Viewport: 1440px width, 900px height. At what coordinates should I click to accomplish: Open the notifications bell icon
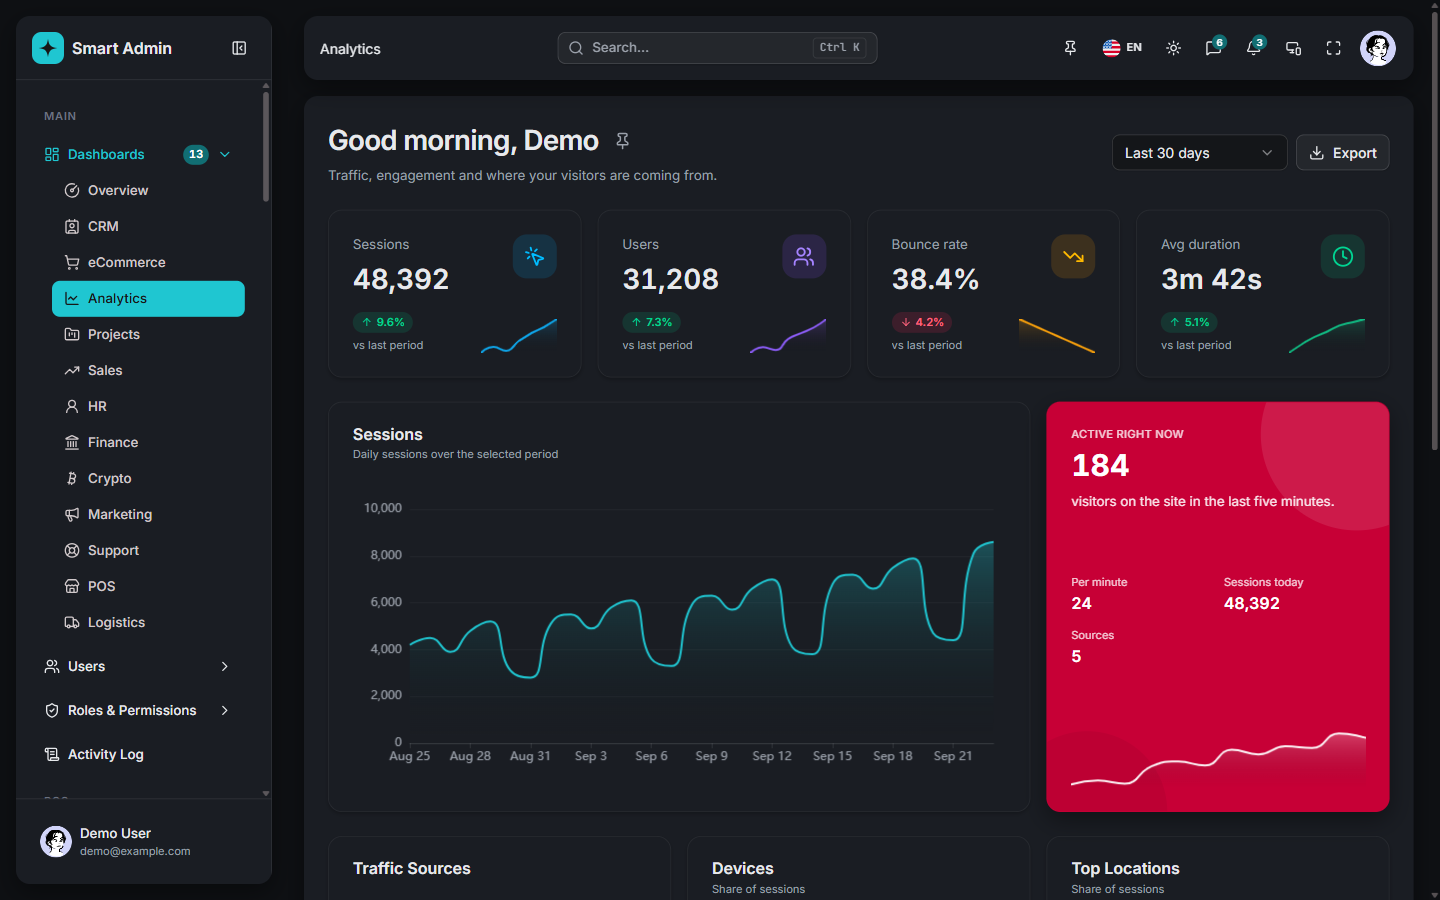[x=1253, y=48]
